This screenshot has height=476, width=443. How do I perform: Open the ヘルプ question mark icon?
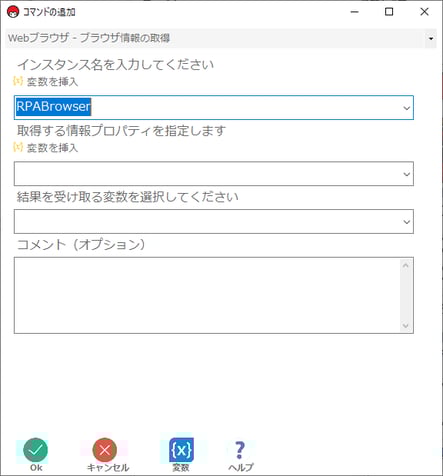tap(240, 450)
